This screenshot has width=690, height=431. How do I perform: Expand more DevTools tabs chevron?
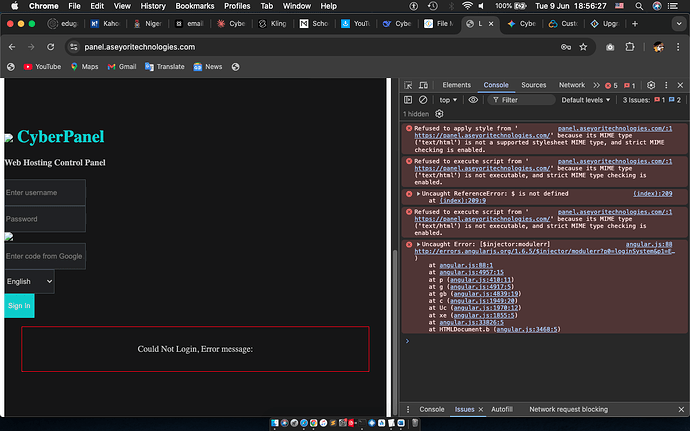[596, 85]
